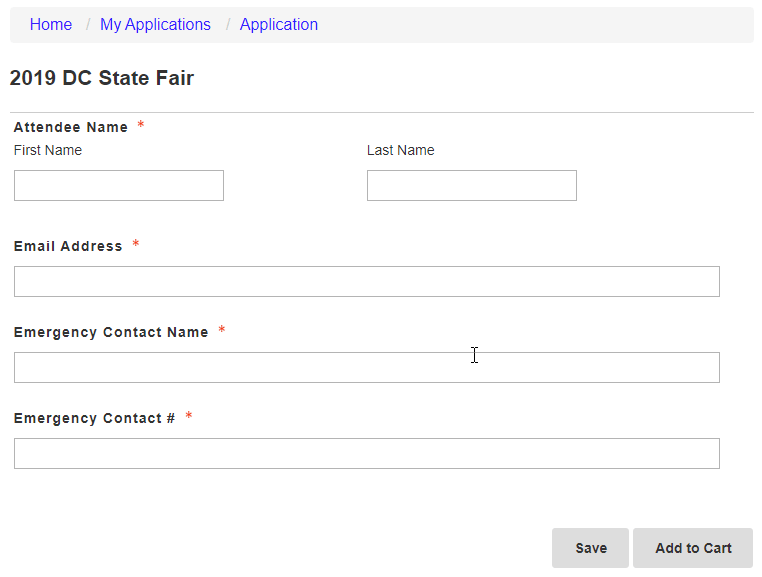Click the Email Address field label
Viewport: 762px width, 577px height.
coord(68,246)
